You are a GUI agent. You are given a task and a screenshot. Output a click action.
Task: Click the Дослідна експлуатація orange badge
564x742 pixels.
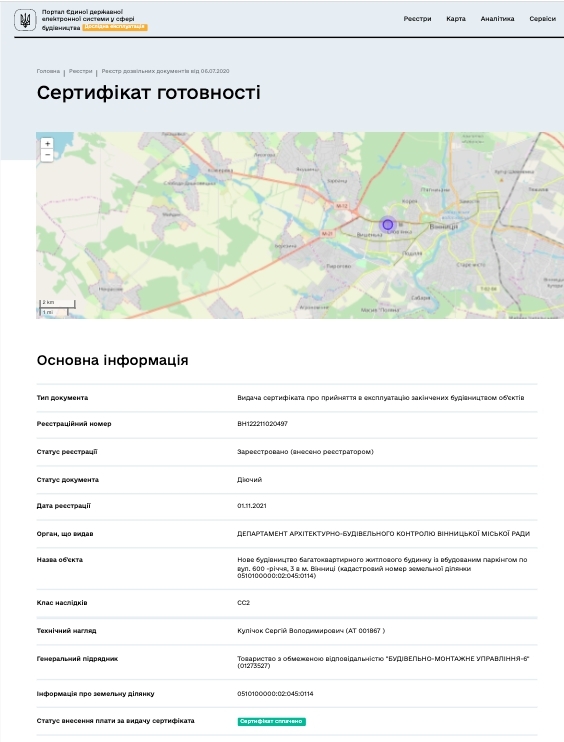tap(115, 27)
